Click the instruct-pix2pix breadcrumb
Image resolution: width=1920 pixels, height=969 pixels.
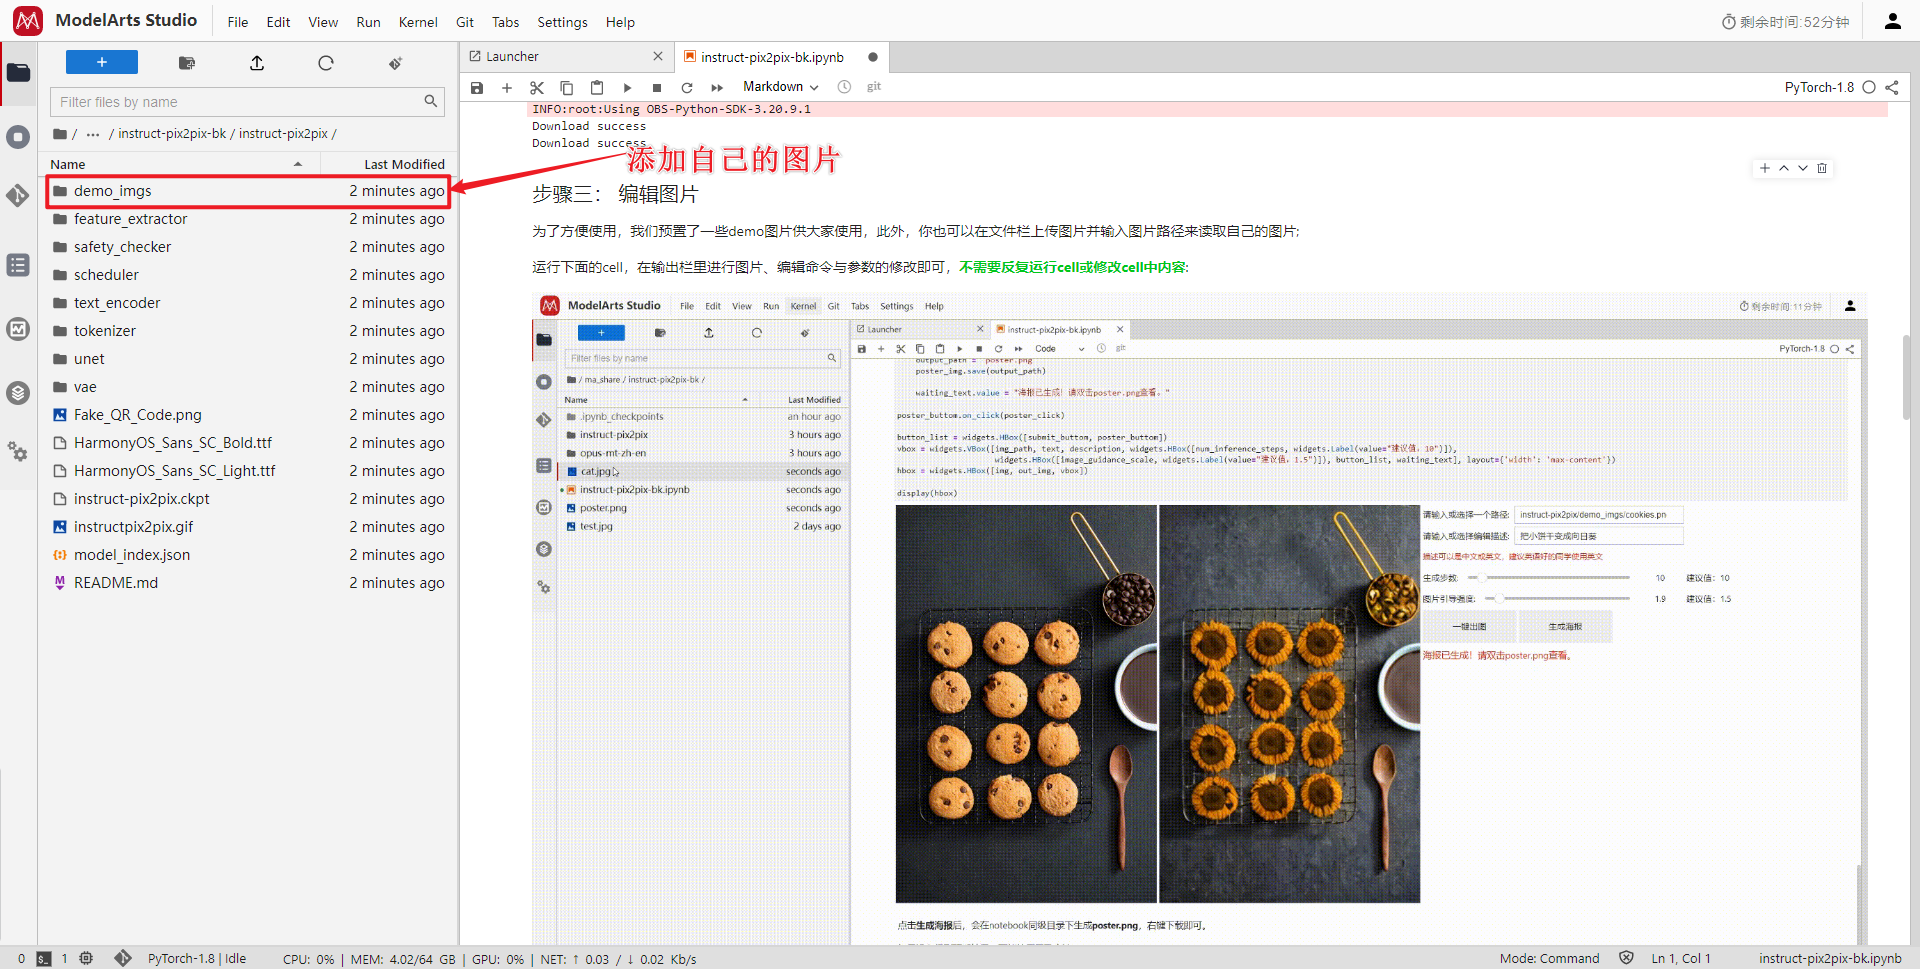[x=283, y=134]
